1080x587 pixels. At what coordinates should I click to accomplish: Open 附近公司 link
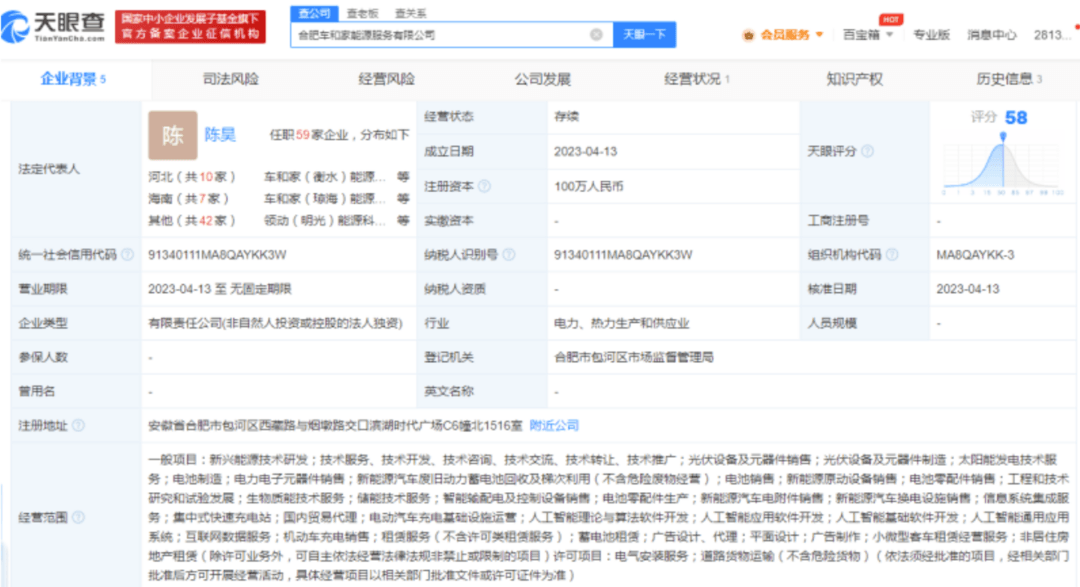554,426
